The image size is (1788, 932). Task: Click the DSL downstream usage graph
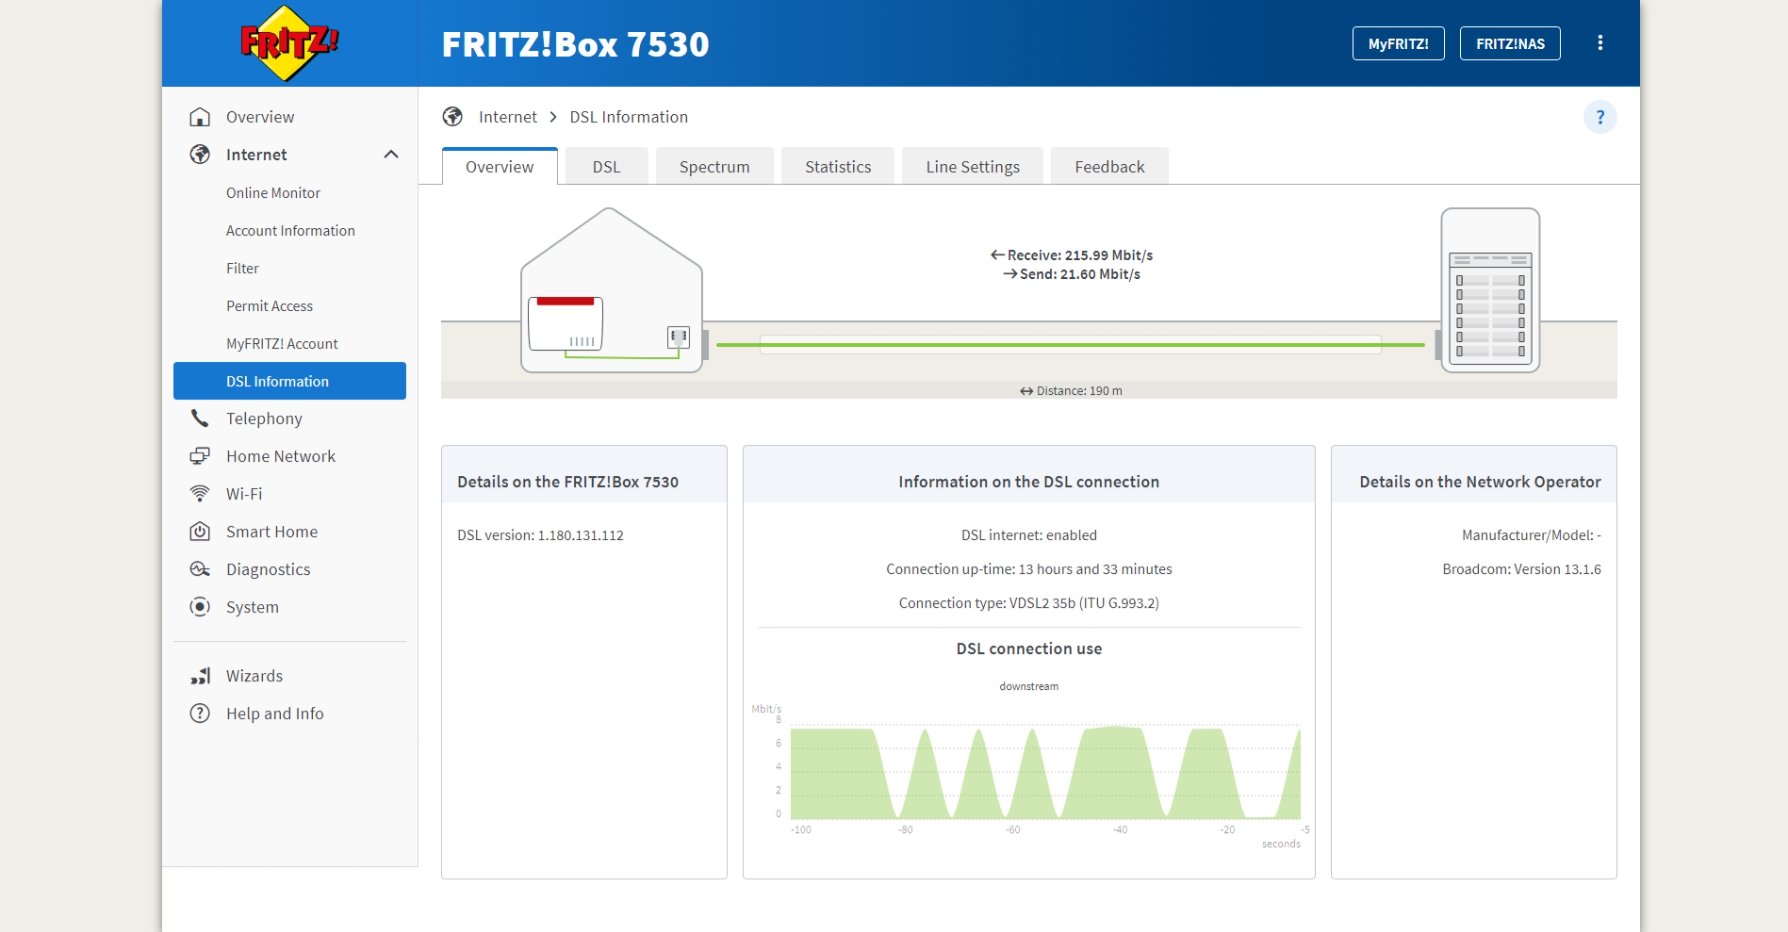click(1044, 773)
